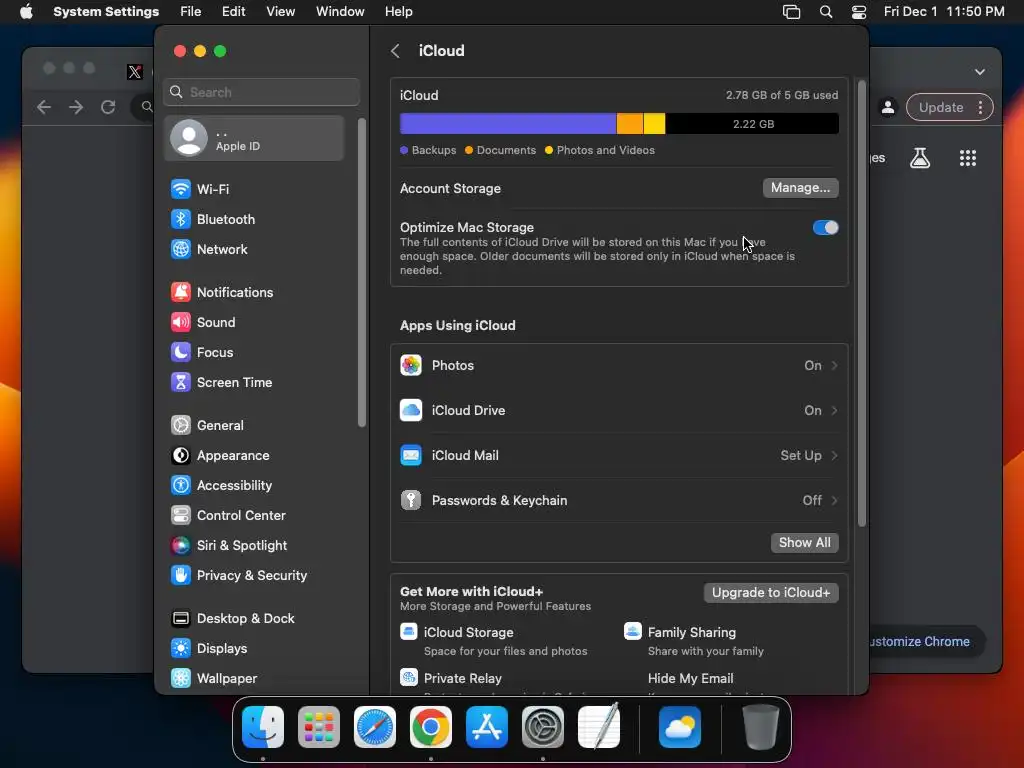Open the File menu
The image size is (1024, 768).
click(x=191, y=12)
